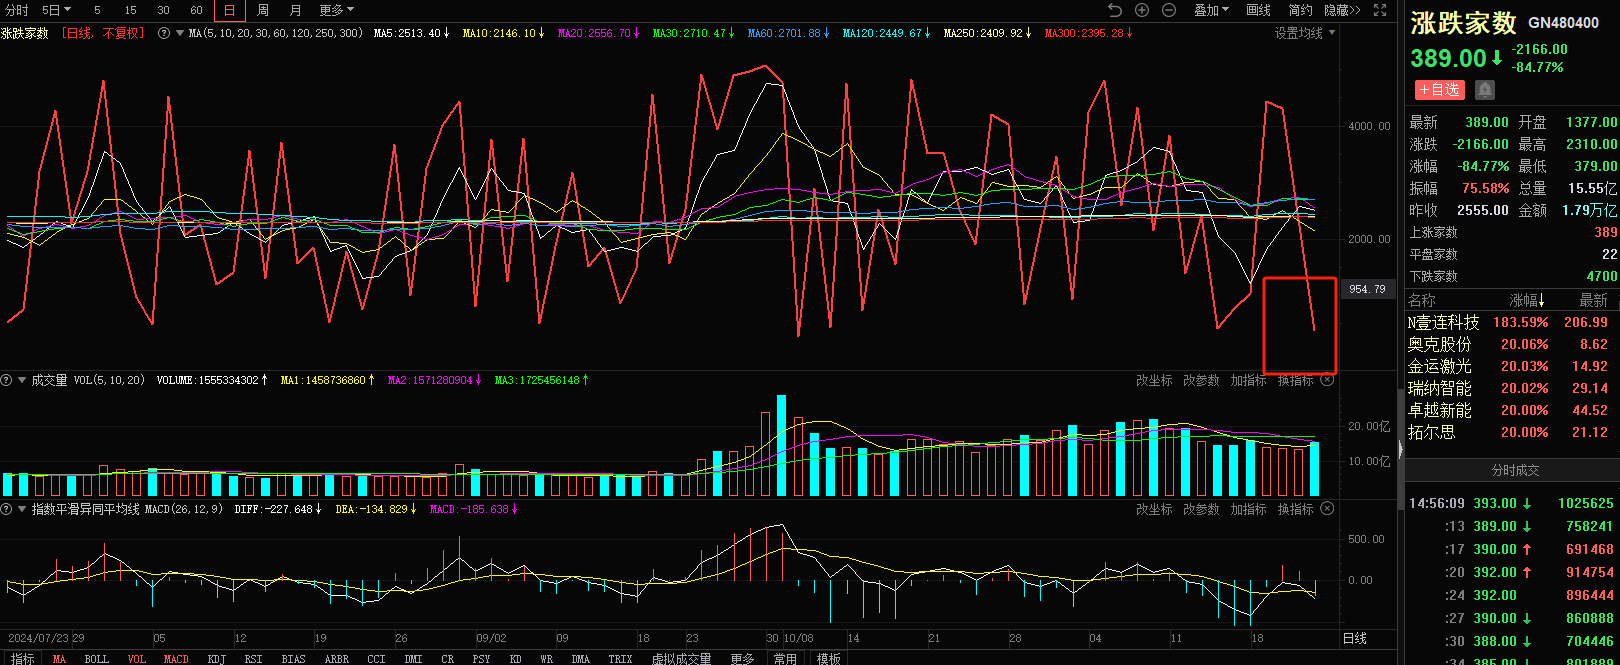
Task: Enable the RSI indicator at bottom bar
Action: 253,659
